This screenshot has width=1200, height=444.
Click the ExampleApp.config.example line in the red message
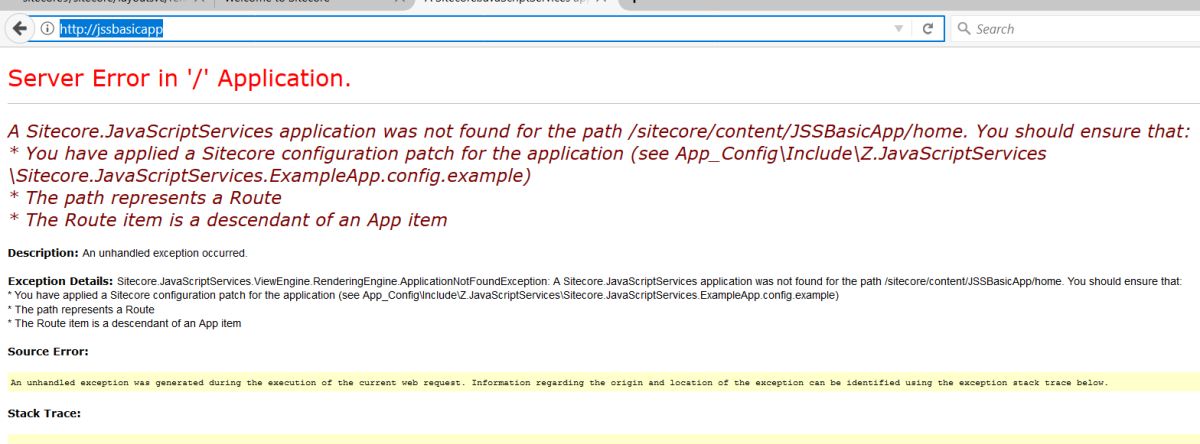[269, 176]
